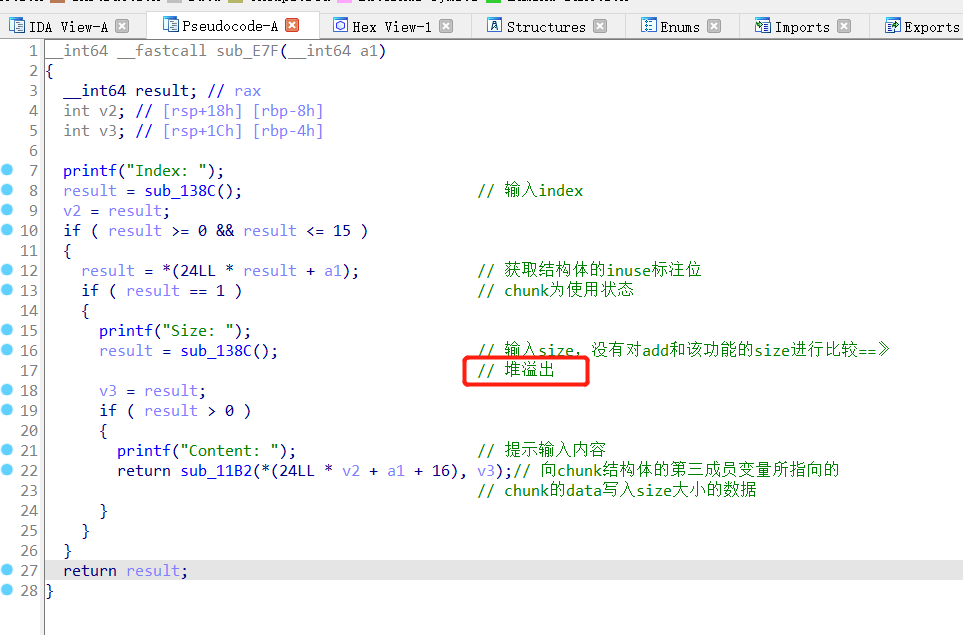Screen dimensions: 963x635
Task: Open the Imports tab
Action: pos(802,26)
